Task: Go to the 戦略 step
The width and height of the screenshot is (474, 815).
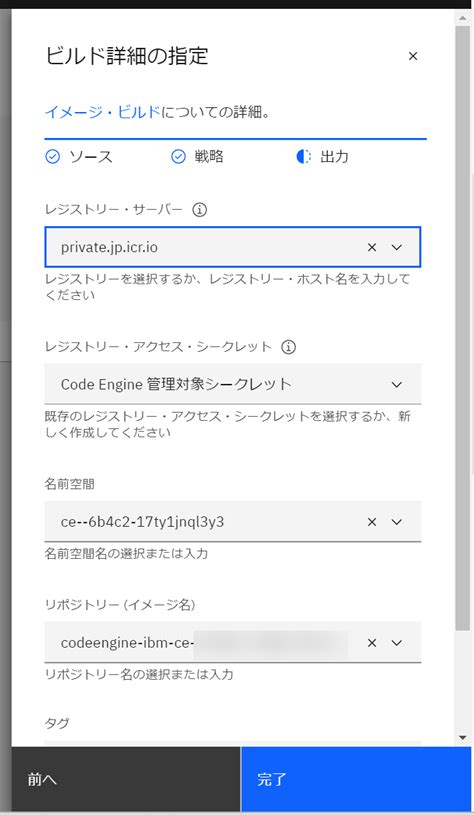Action: 209,156
